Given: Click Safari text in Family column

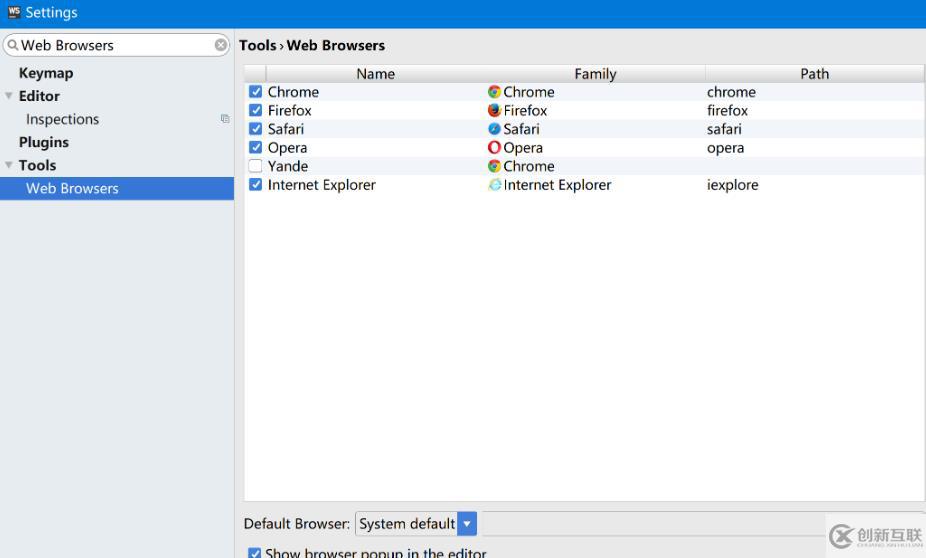Looking at the screenshot, I should 521,129.
